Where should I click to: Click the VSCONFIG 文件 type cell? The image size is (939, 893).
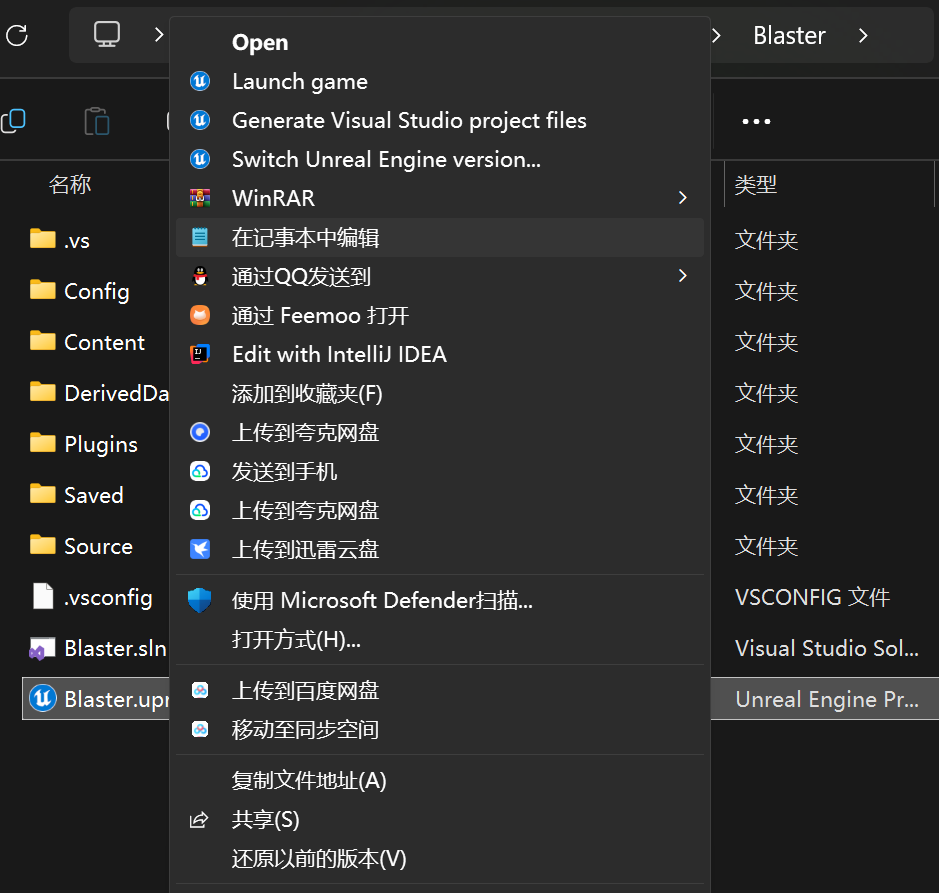[x=812, y=597]
